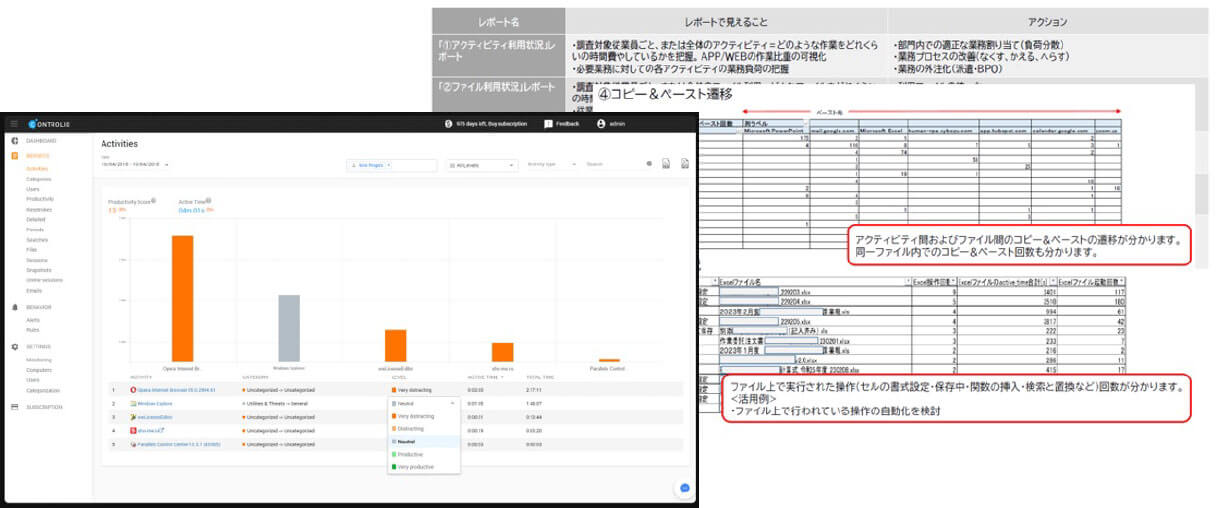
Task: Open the sho-me.ru activity link
Action: (149, 431)
